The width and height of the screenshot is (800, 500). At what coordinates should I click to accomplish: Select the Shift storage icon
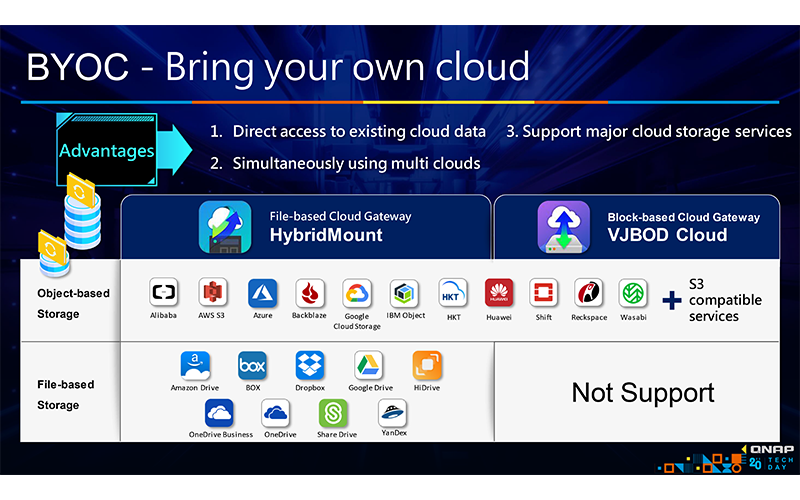(x=543, y=293)
